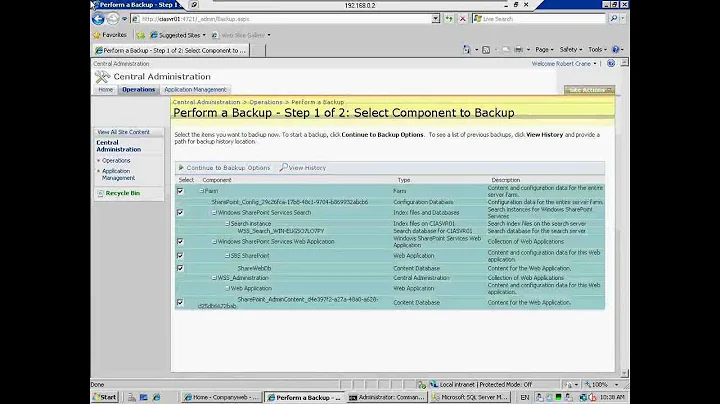Collapse Windows SharePoint Services Web Application node

pyautogui.click(x=214, y=241)
